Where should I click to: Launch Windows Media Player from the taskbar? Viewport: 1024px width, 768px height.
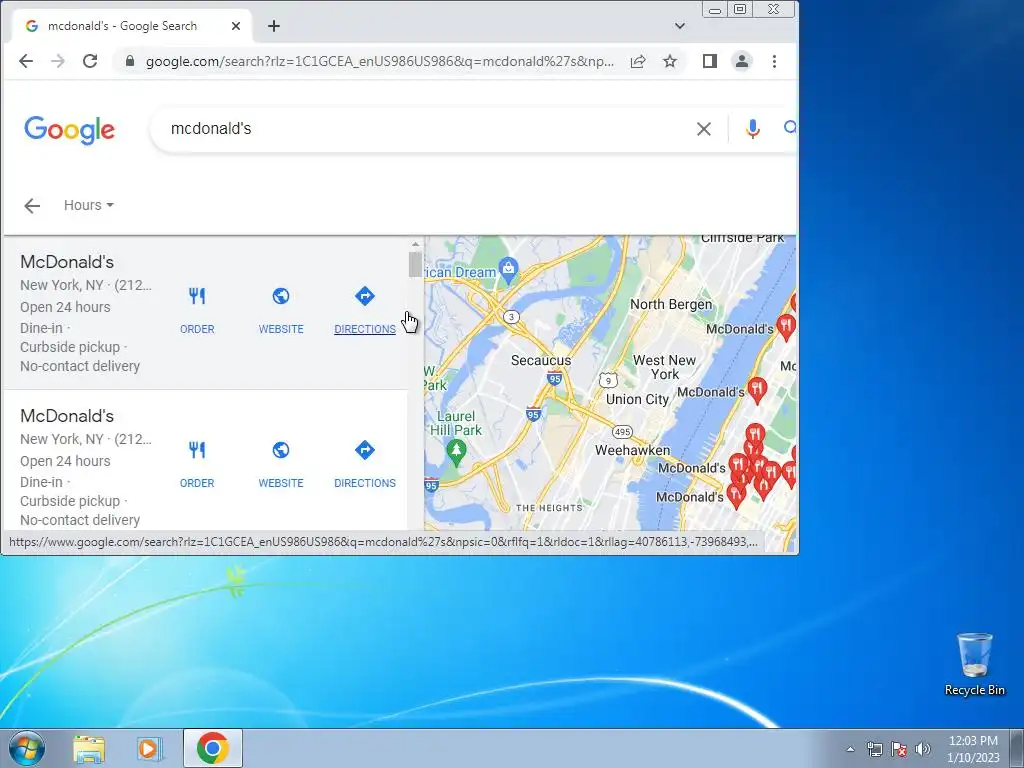click(x=150, y=748)
